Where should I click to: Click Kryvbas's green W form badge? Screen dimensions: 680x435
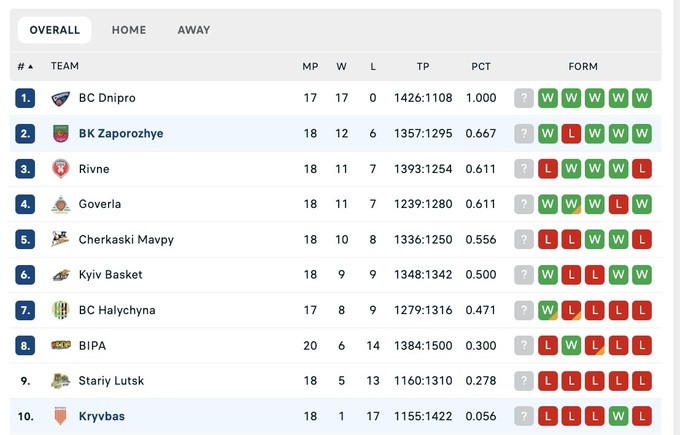tap(618, 416)
